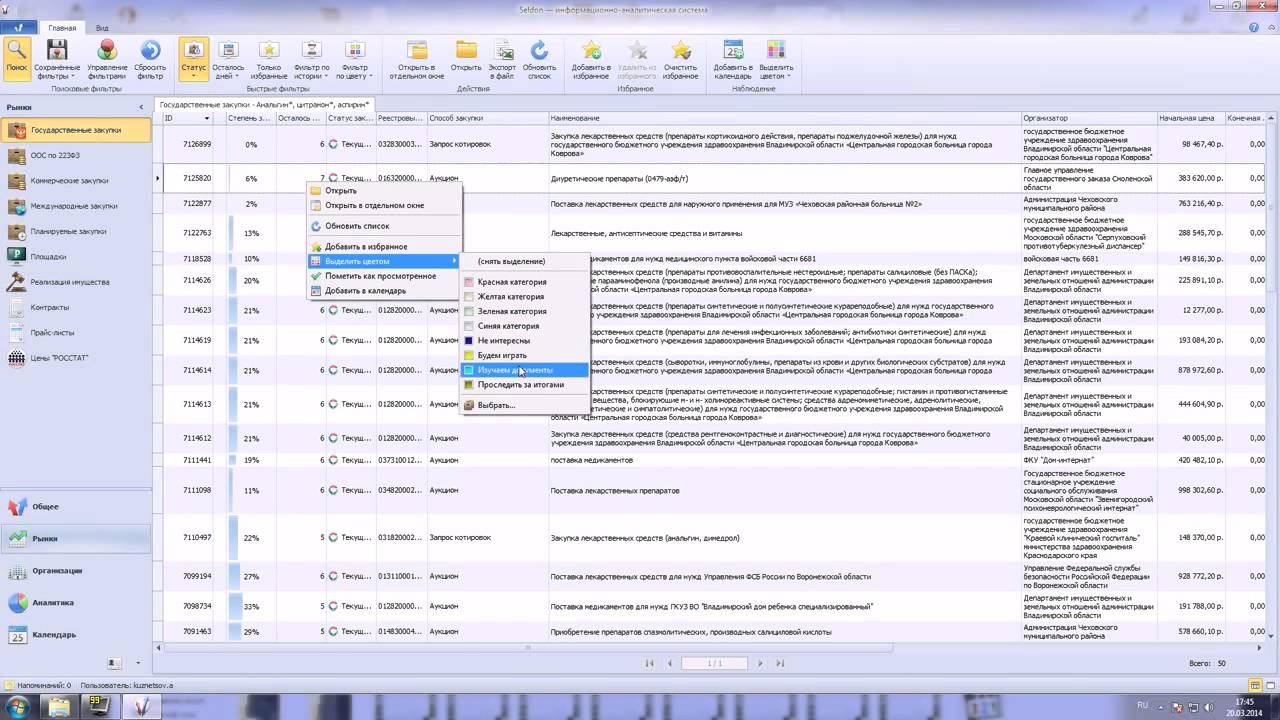Open Планируемые закупки in the sidebar
Image resolution: width=1280 pixels, height=720 pixels.
point(76,231)
